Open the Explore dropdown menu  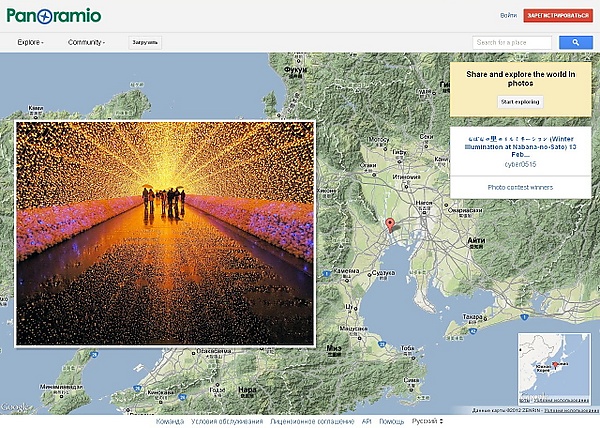pos(30,42)
